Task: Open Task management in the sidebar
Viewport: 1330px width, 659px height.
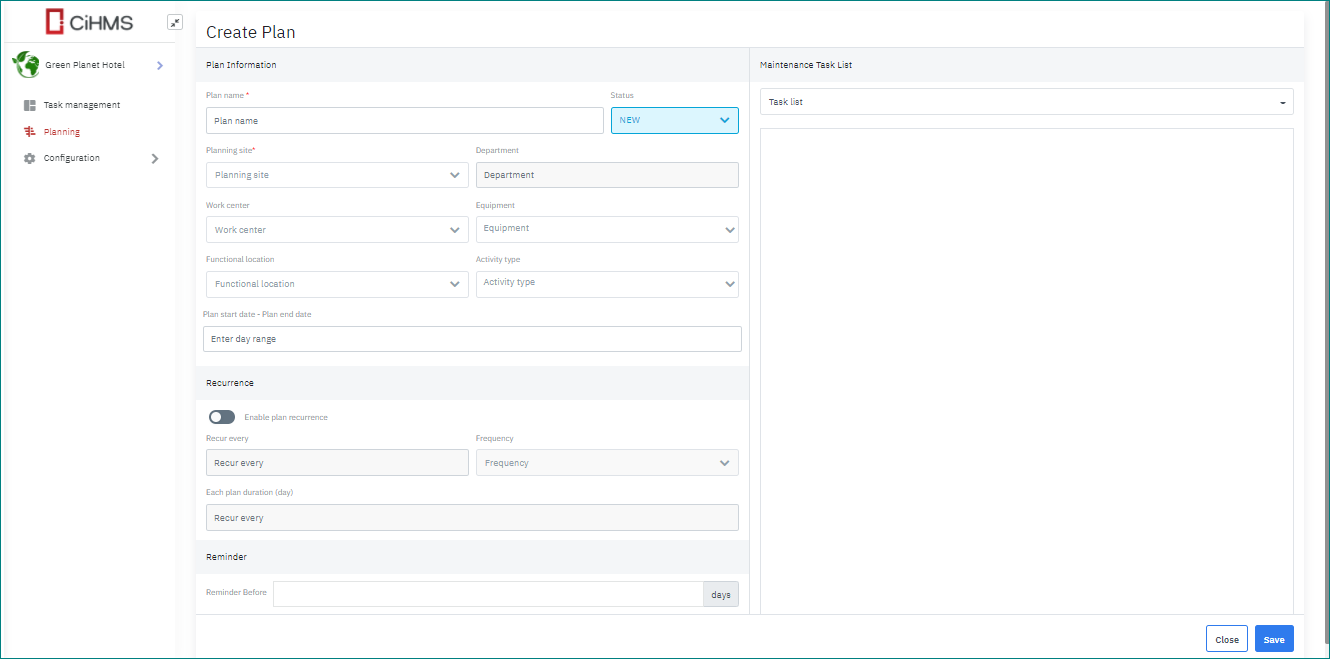Action: (81, 105)
